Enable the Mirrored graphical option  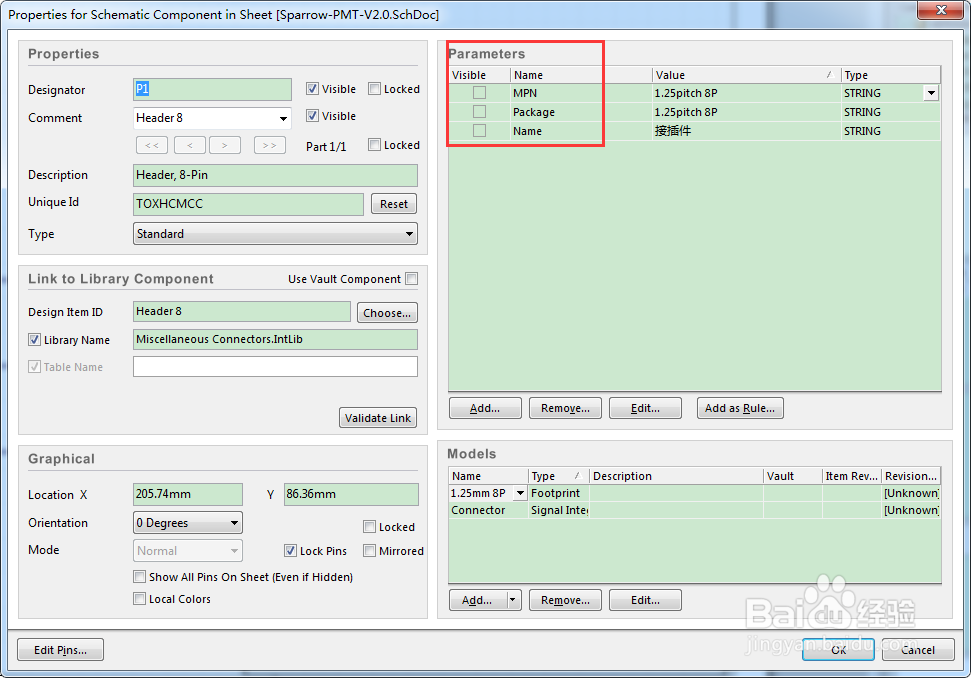(x=369, y=550)
